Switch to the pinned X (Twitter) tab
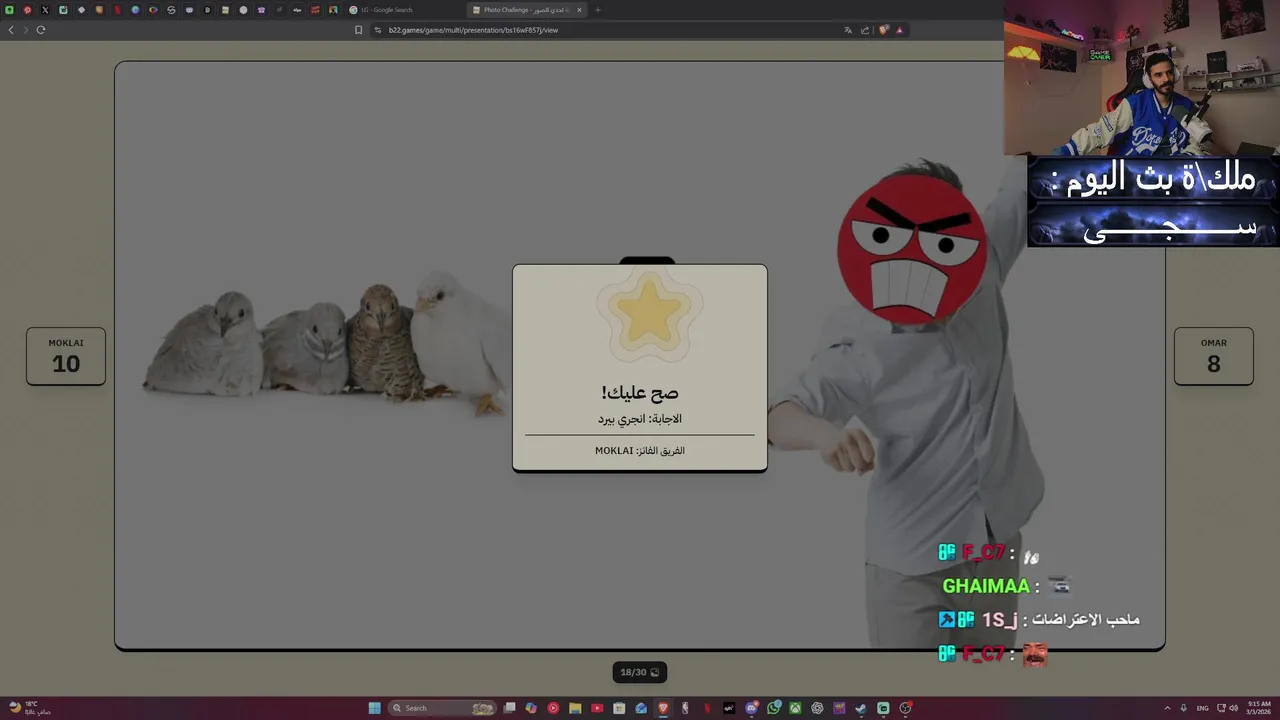The width and height of the screenshot is (1280, 720). [45, 10]
